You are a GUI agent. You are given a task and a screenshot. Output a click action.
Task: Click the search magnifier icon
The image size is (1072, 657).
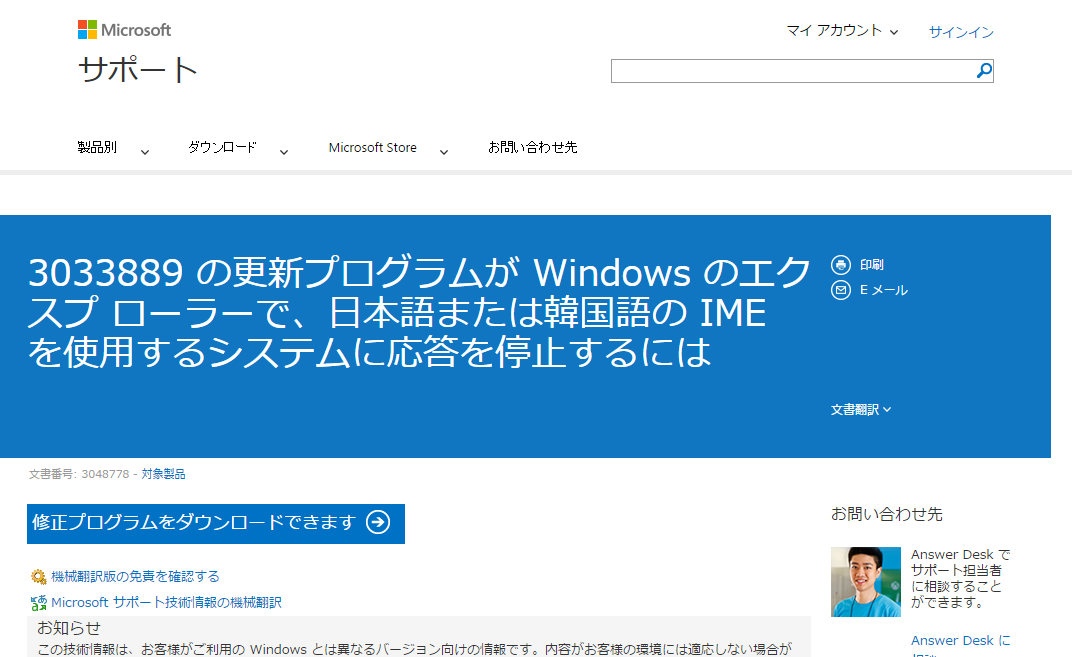[984, 70]
